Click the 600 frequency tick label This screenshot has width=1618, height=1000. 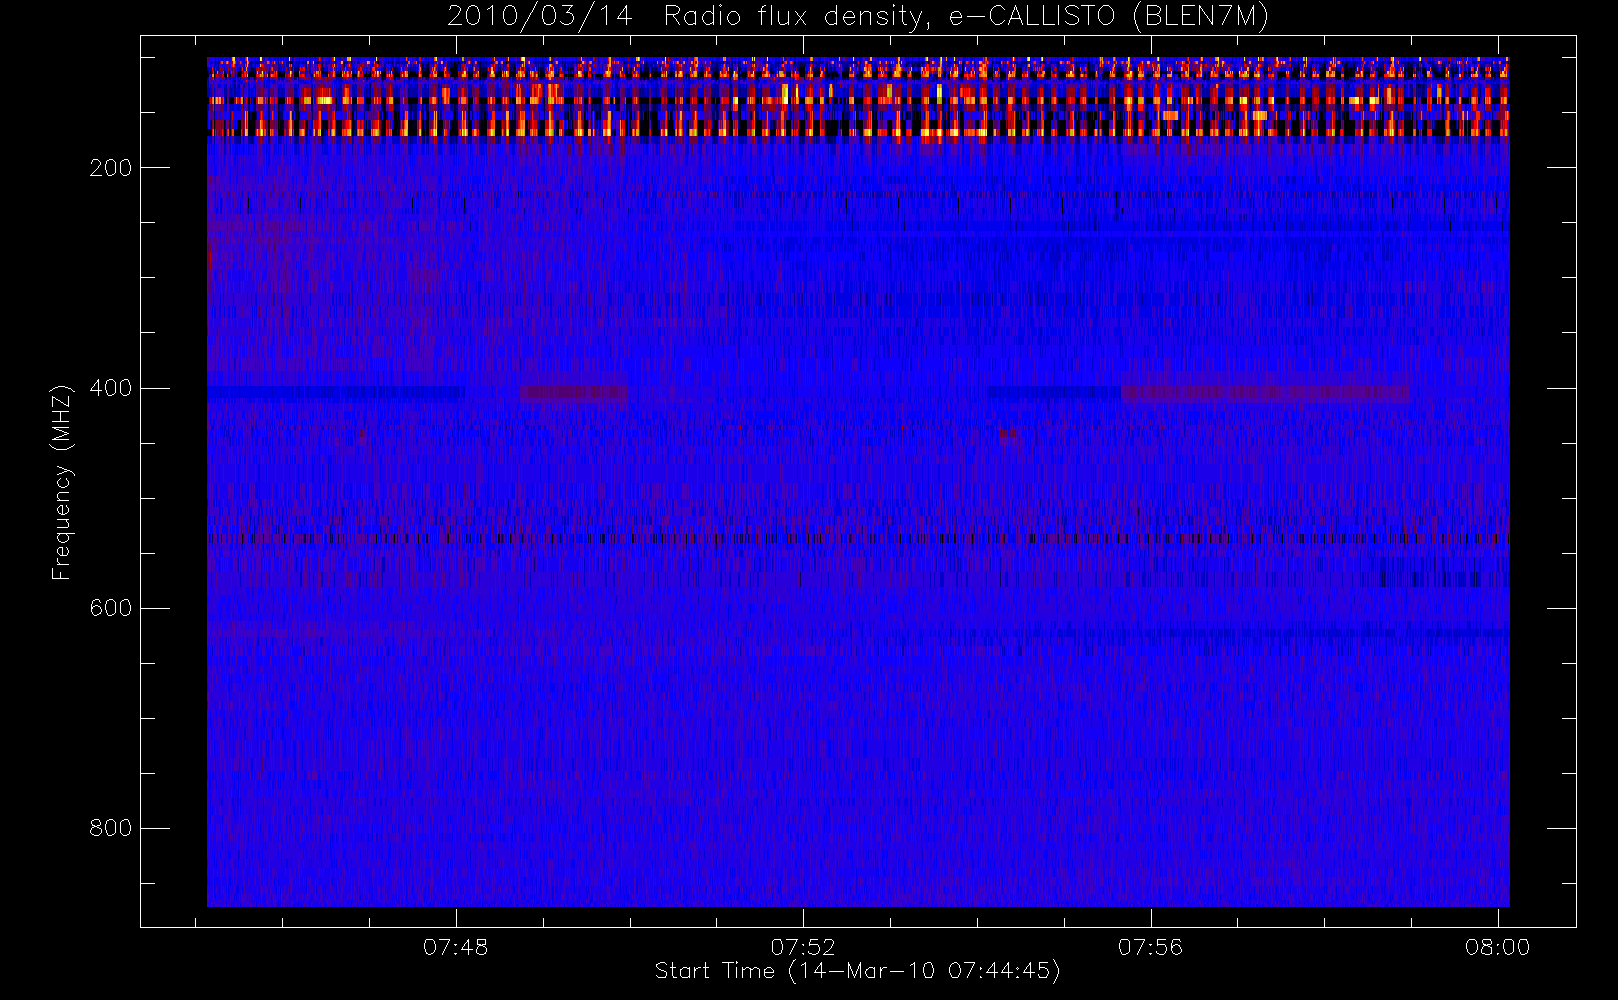[110, 608]
